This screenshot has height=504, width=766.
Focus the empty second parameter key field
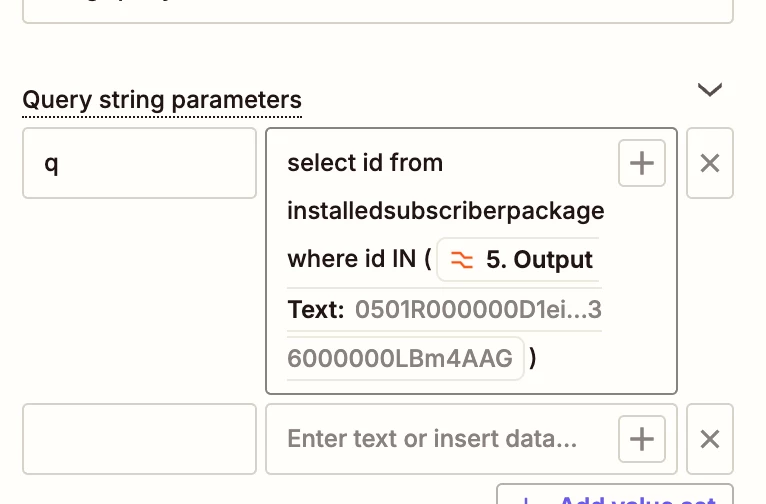click(x=139, y=439)
